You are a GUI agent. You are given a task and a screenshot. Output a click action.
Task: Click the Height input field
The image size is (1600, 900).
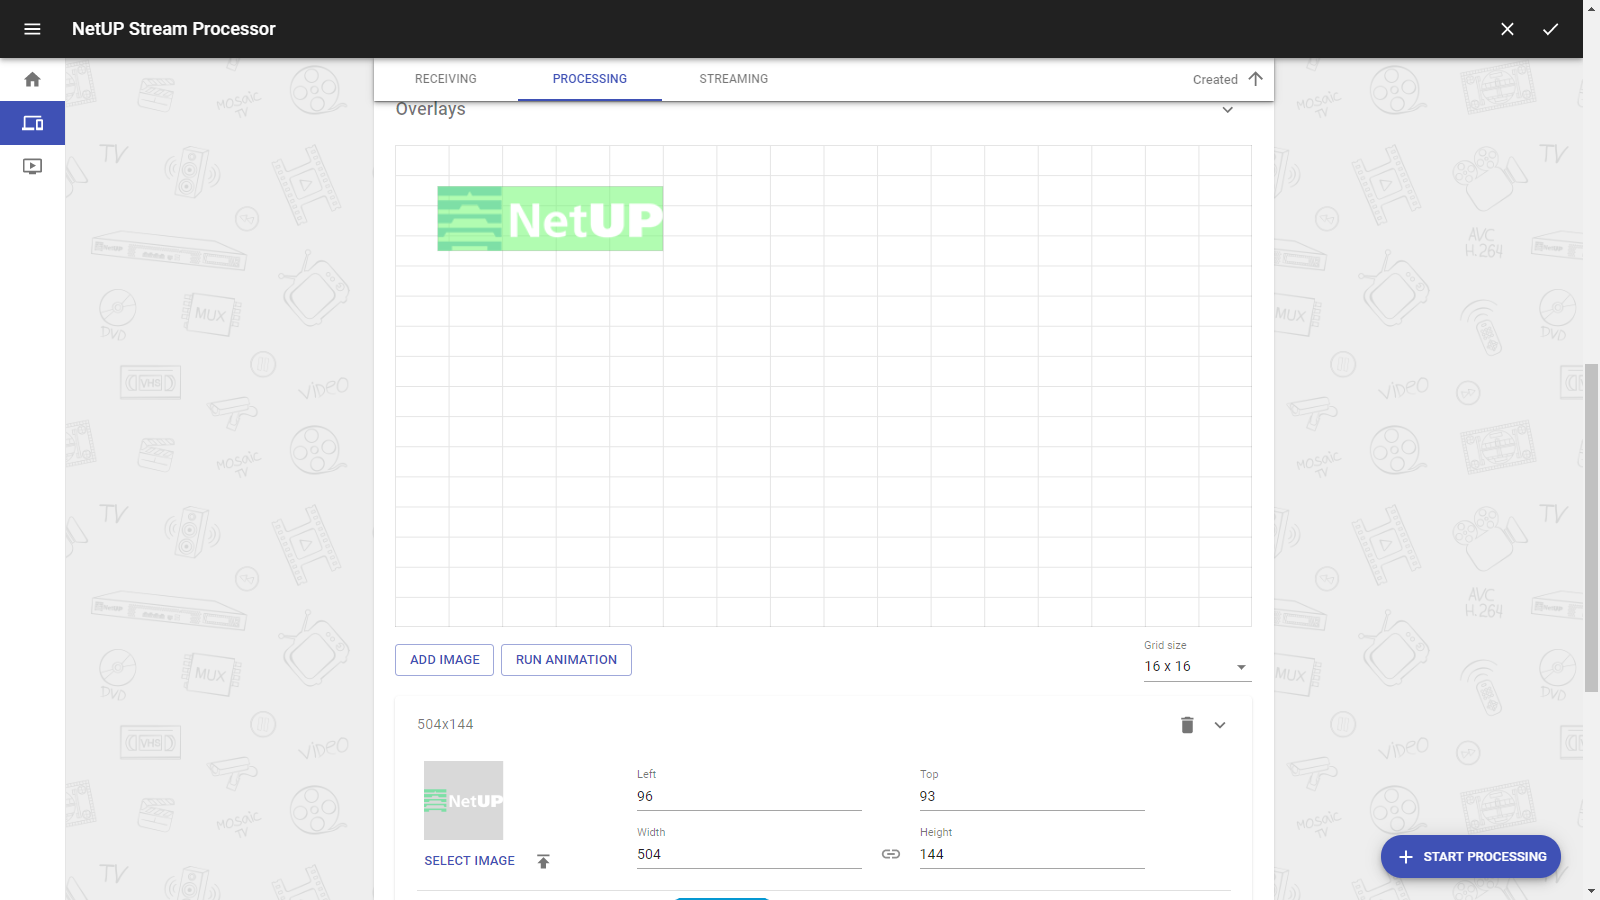coord(1032,855)
